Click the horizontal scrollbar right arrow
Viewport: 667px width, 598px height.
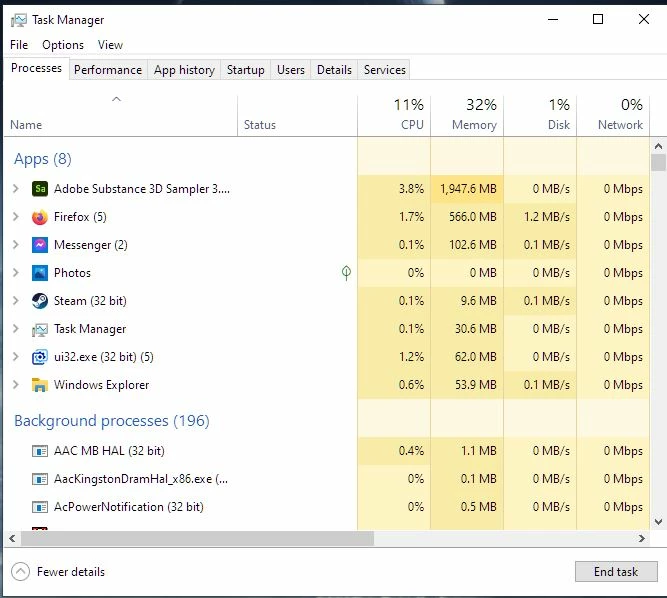642,538
